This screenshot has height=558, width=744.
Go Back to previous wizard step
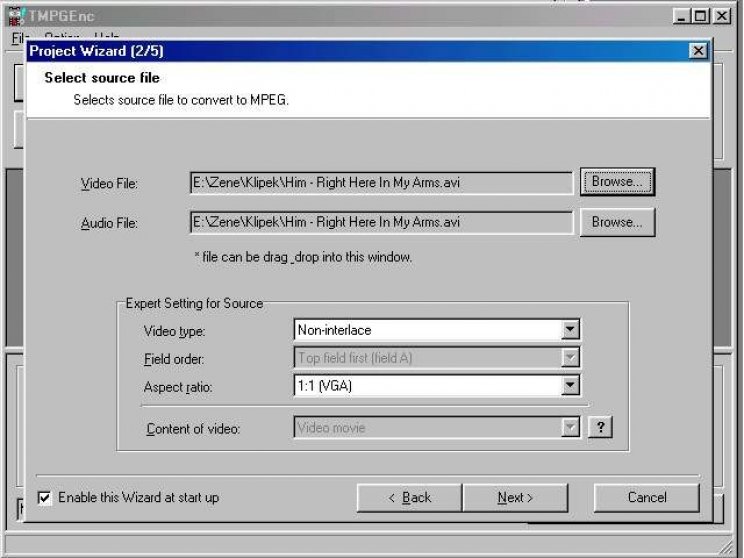pos(409,498)
